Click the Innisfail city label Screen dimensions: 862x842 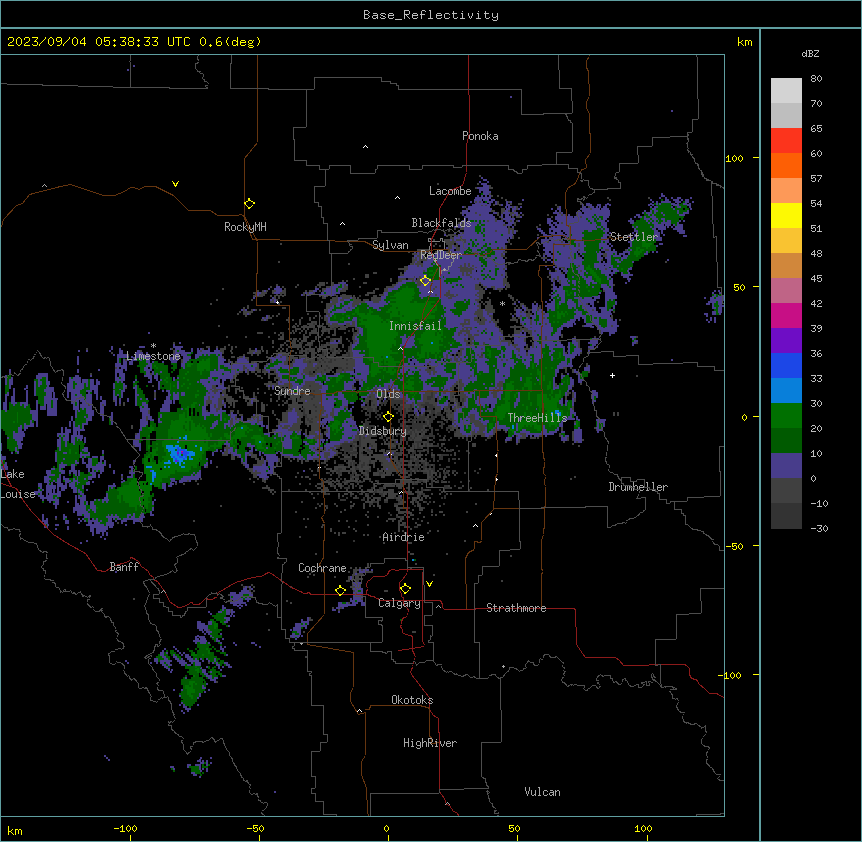[x=415, y=326]
